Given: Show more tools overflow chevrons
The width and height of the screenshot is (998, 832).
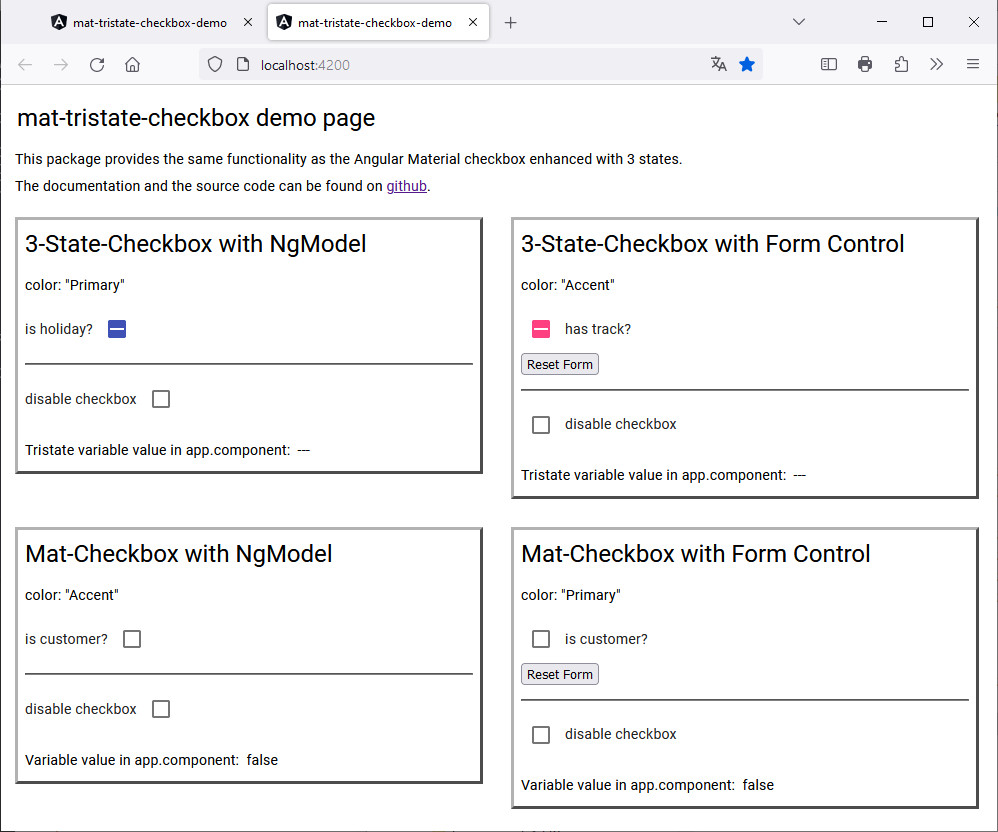Looking at the screenshot, I should (936, 64).
